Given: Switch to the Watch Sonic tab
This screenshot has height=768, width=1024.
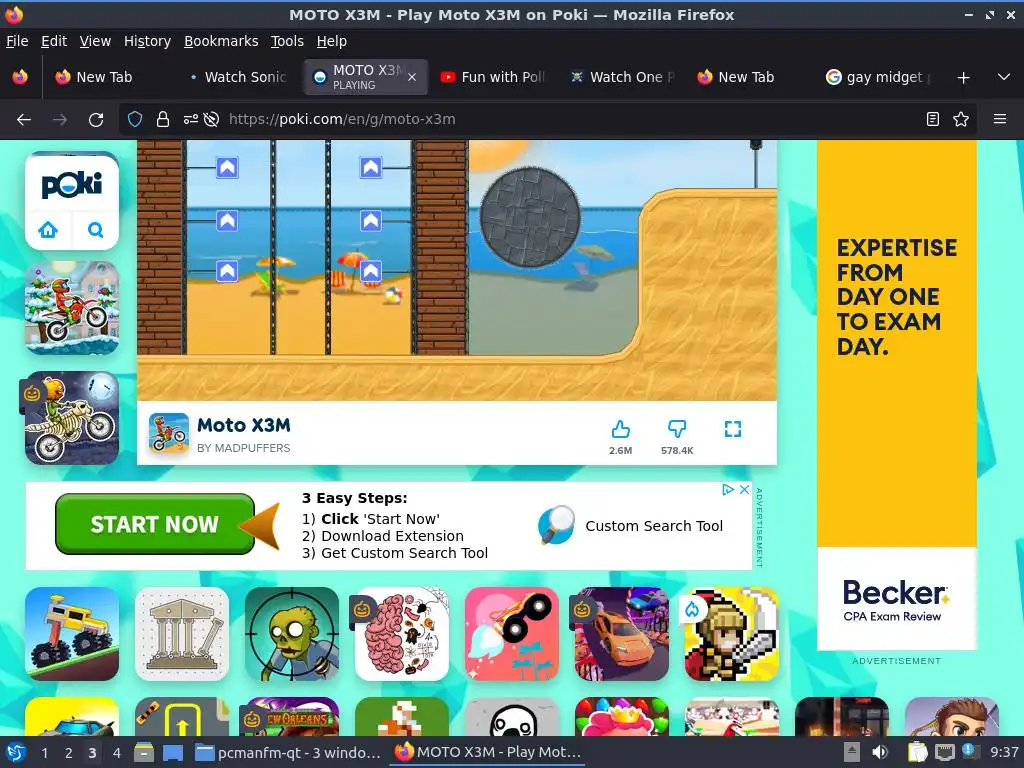Looking at the screenshot, I should (236, 77).
